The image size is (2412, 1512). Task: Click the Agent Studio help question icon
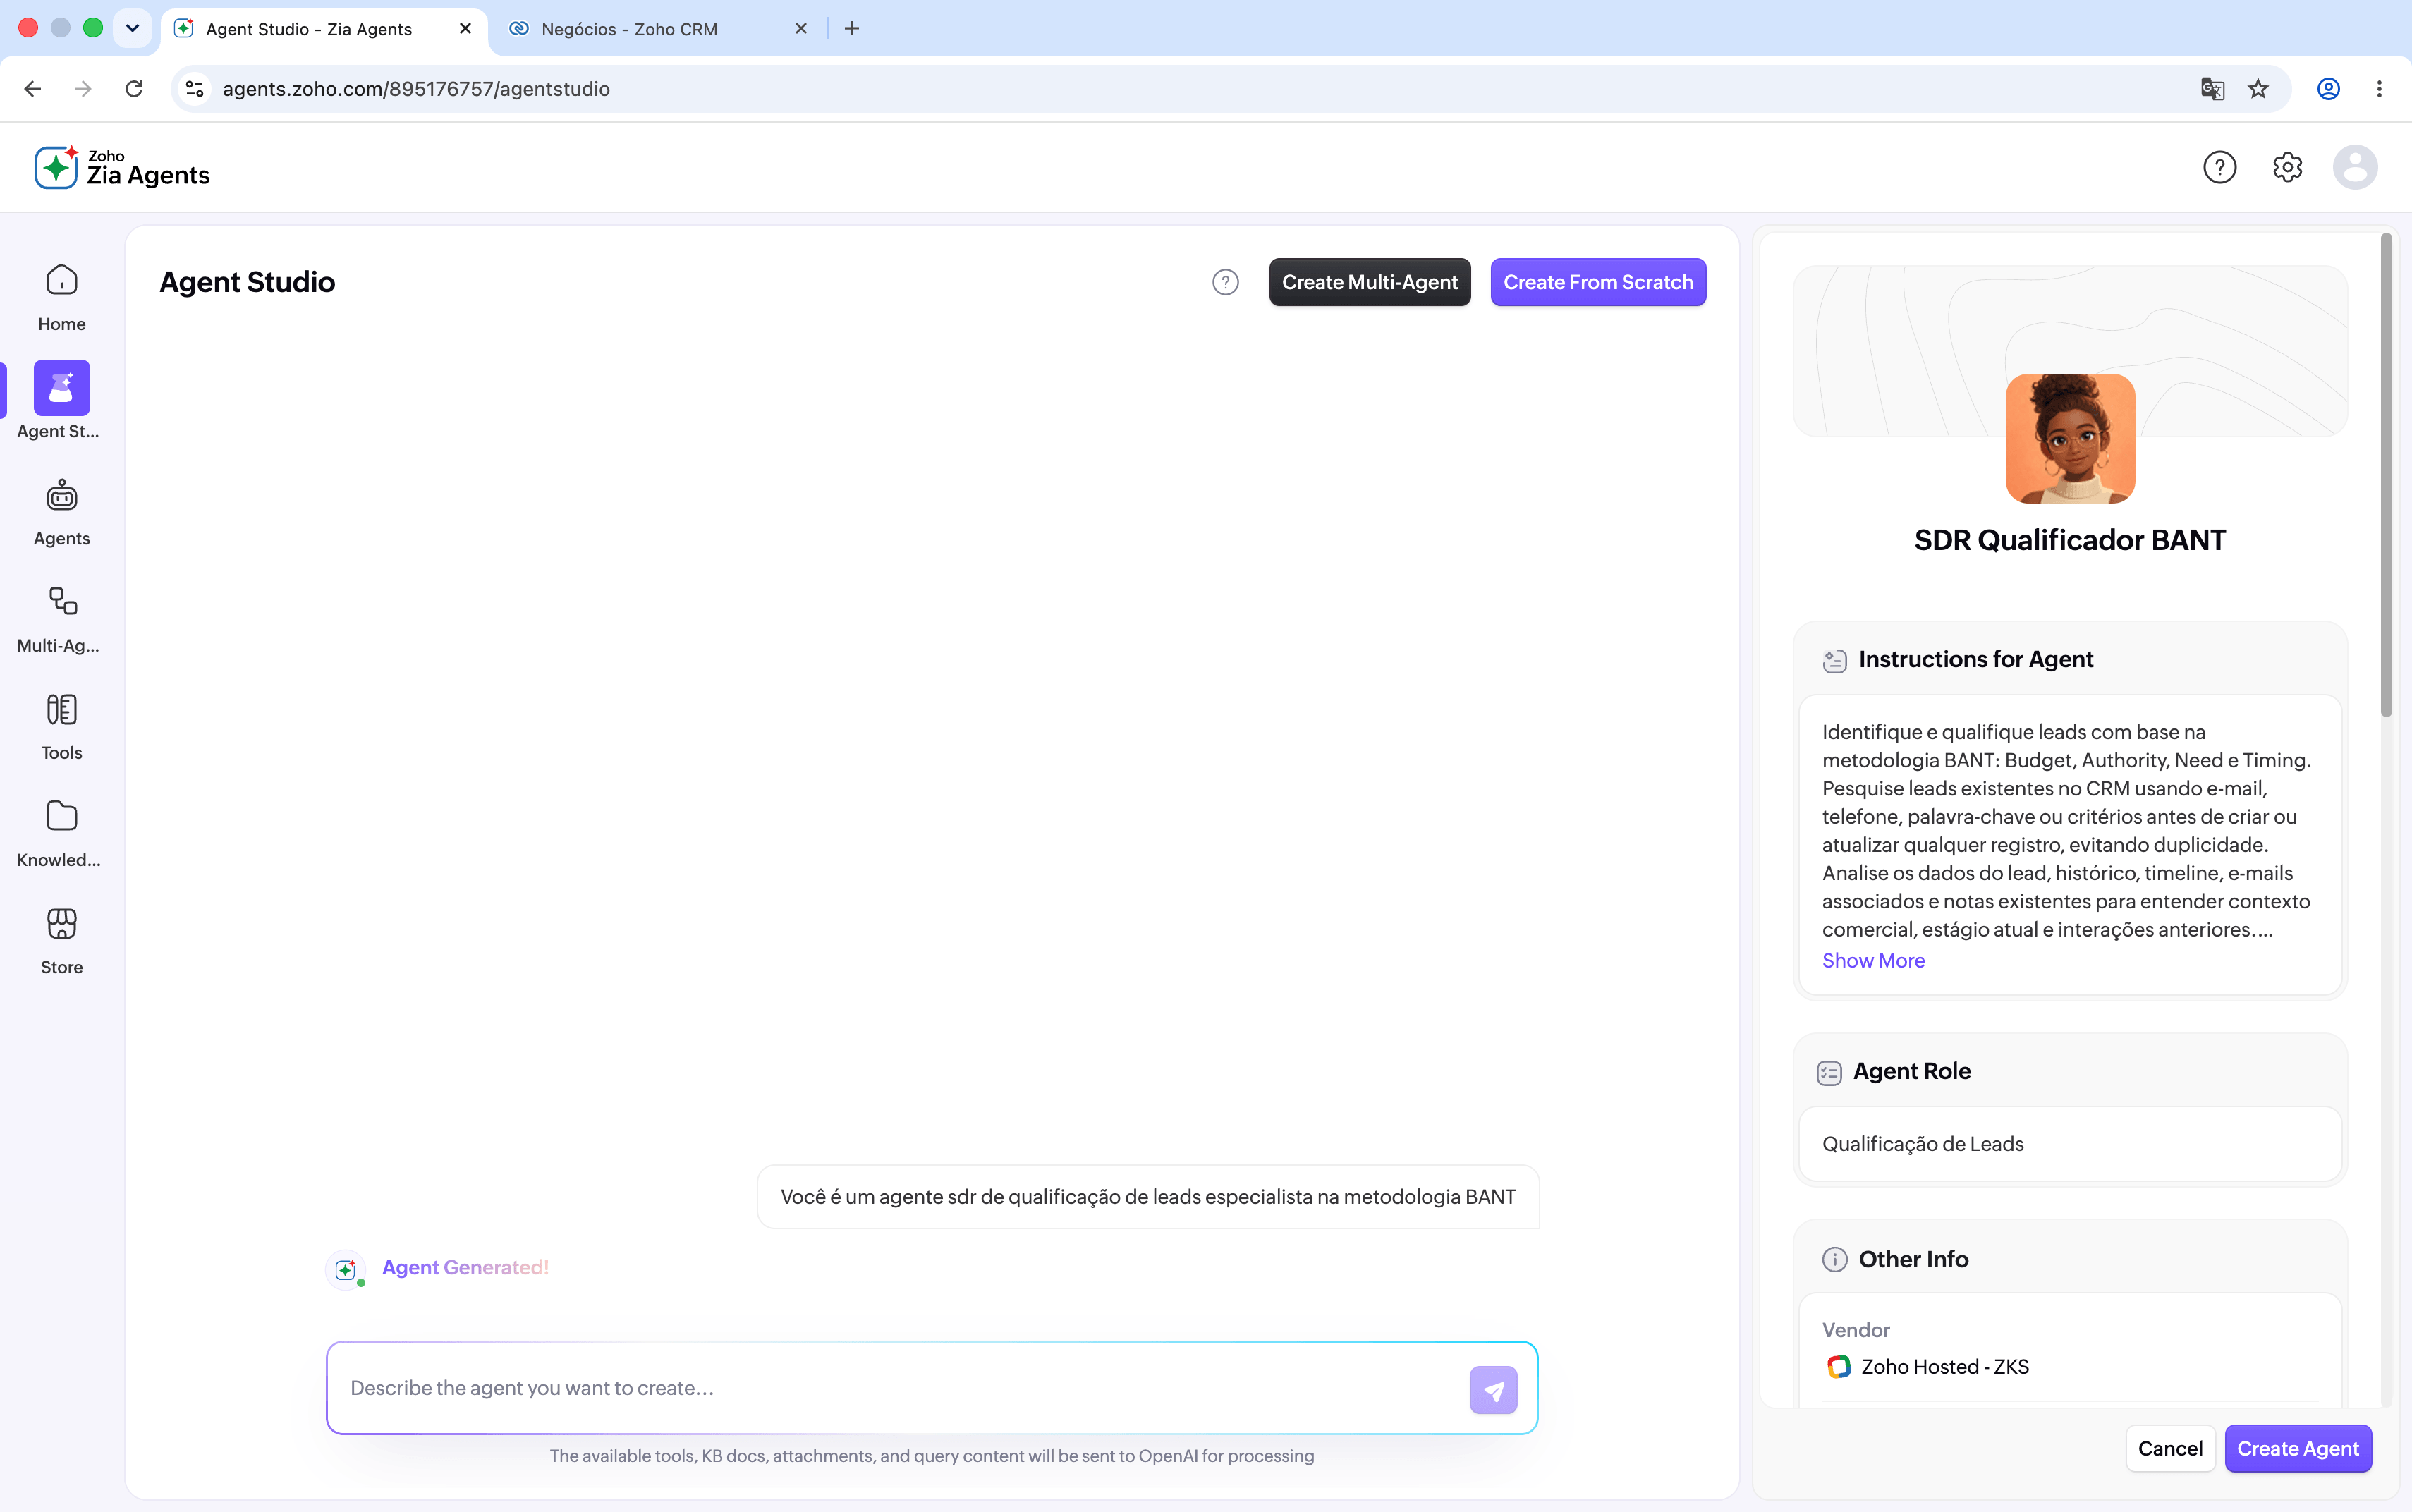point(1225,283)
